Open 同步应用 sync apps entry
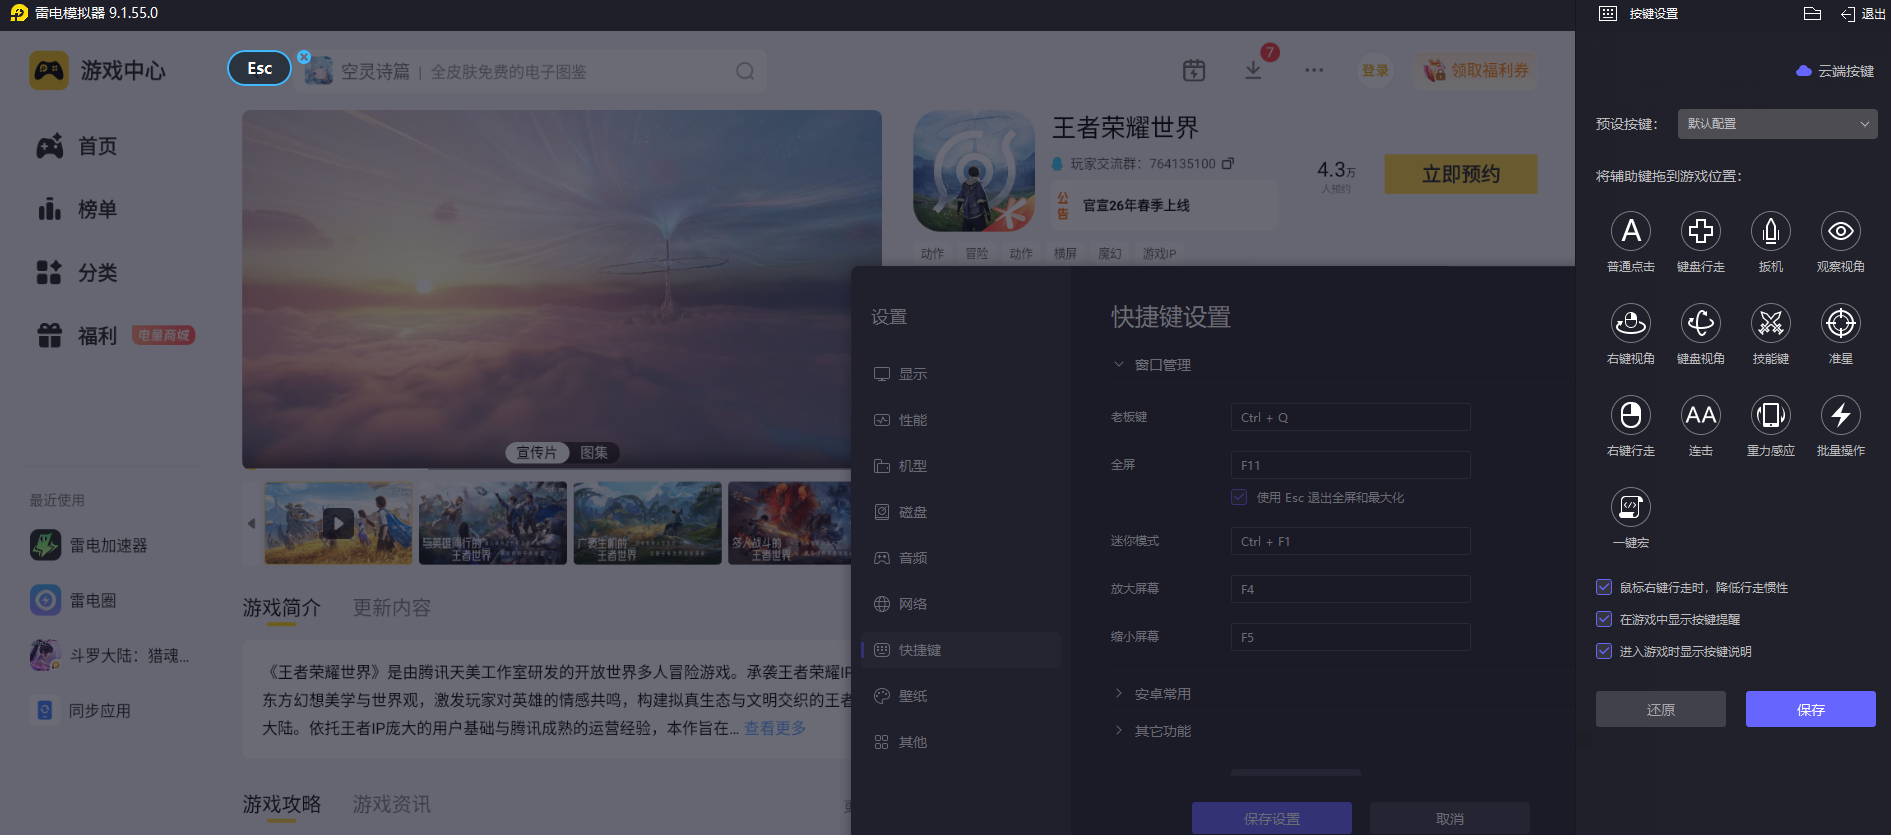Viewport: 1891px width, 835px height. tap(81, 710)
